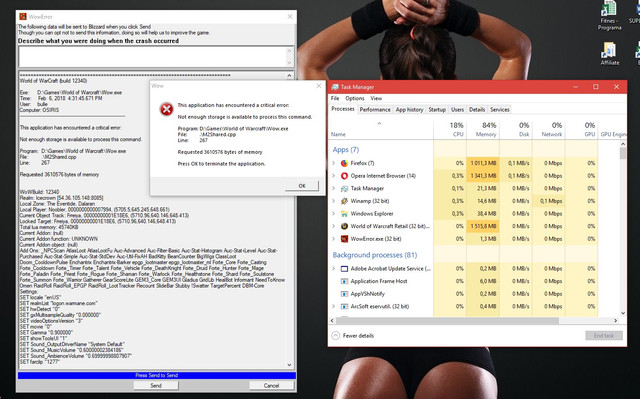Click Send in the WowError window

pos(156,386)
